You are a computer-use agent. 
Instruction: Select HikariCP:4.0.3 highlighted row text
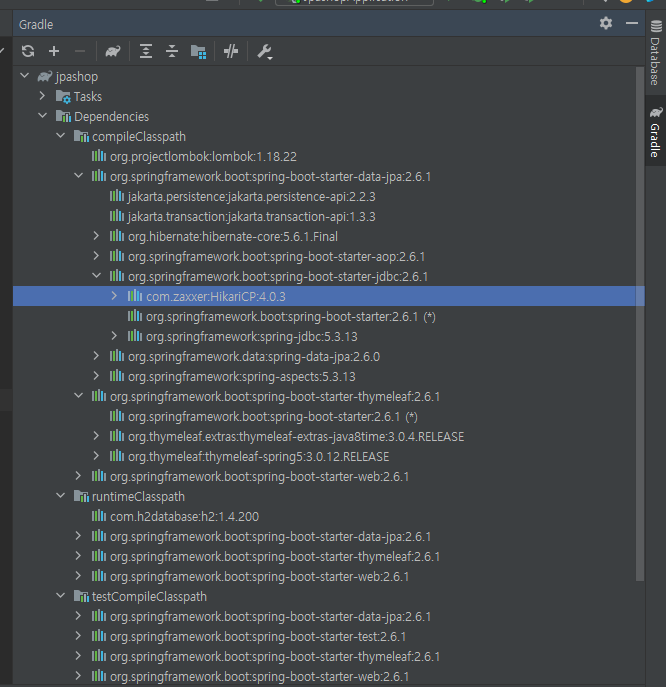(x=216, y=297)
